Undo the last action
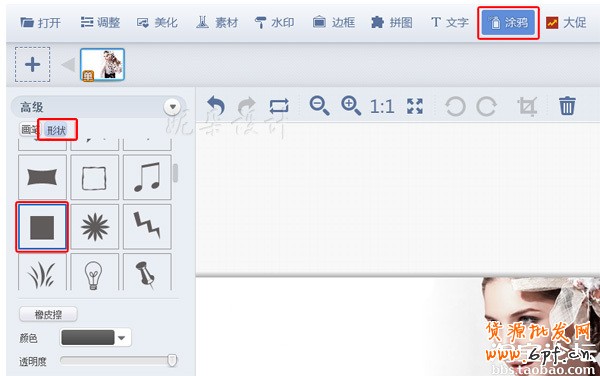The width and height of the screenshot is (600, 376). pyautogui.click(x=216, y=106)
